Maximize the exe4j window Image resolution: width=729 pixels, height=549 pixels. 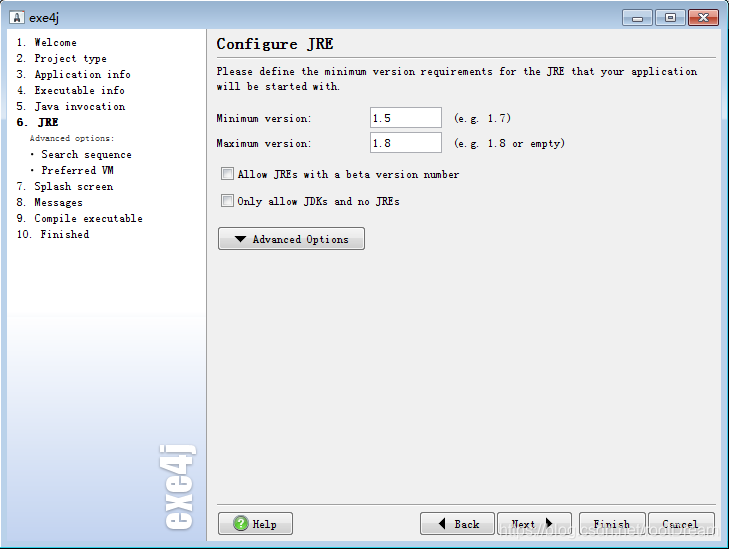670,18
